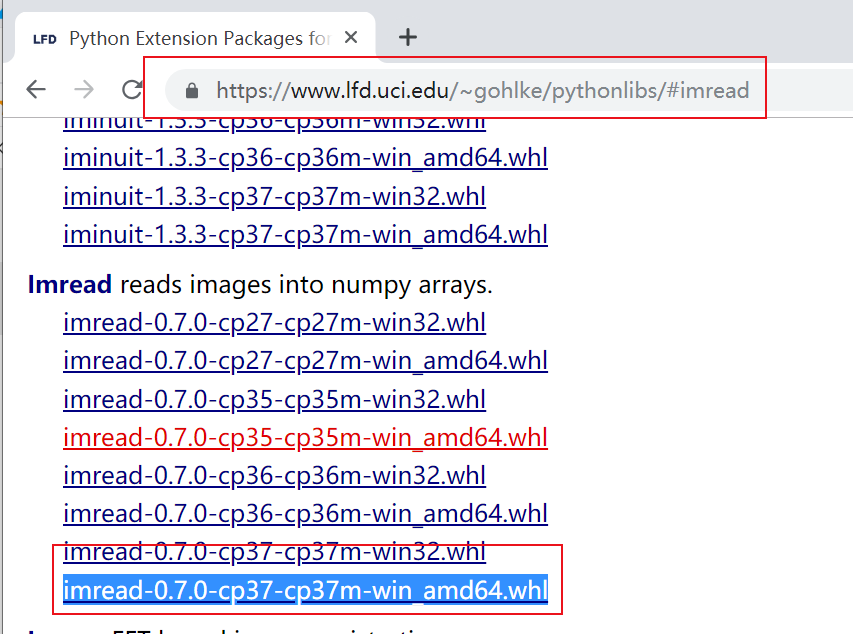Download imread-0.7.0-cp37-cp37m-win_amd64.whl

pos(304,590)
